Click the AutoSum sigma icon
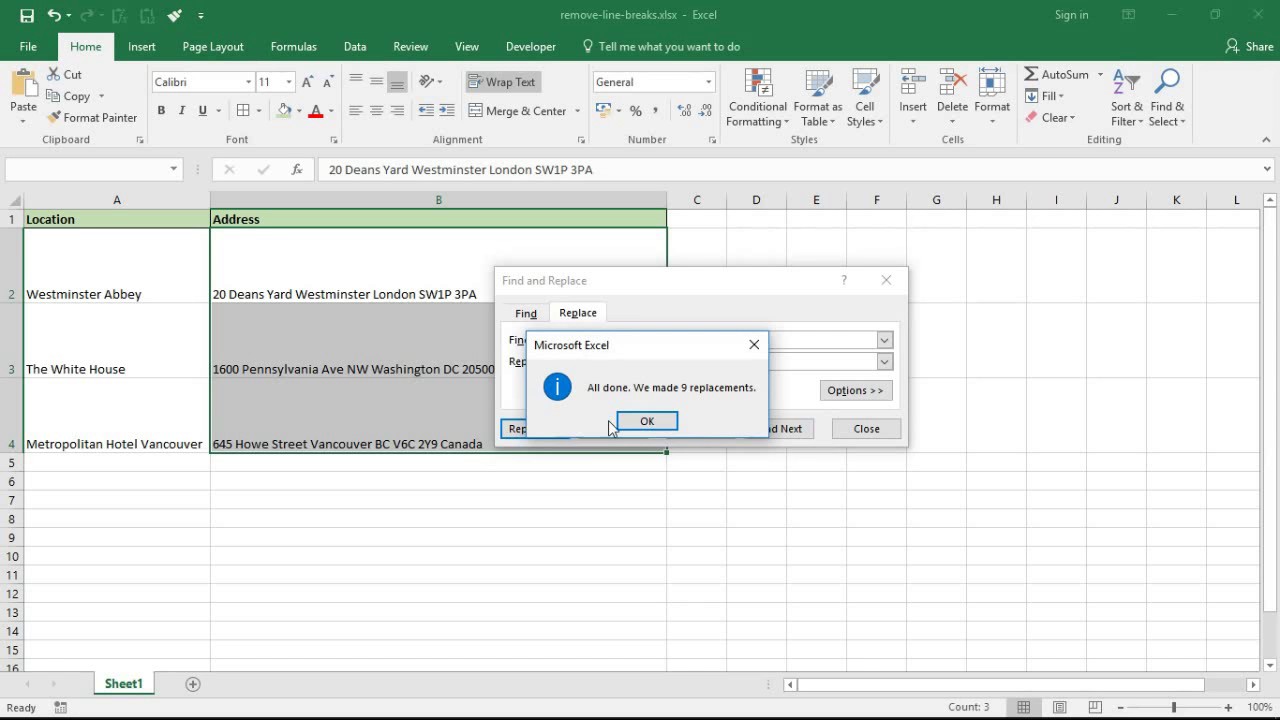The image size is (1280, 720). click(1031, 74)
